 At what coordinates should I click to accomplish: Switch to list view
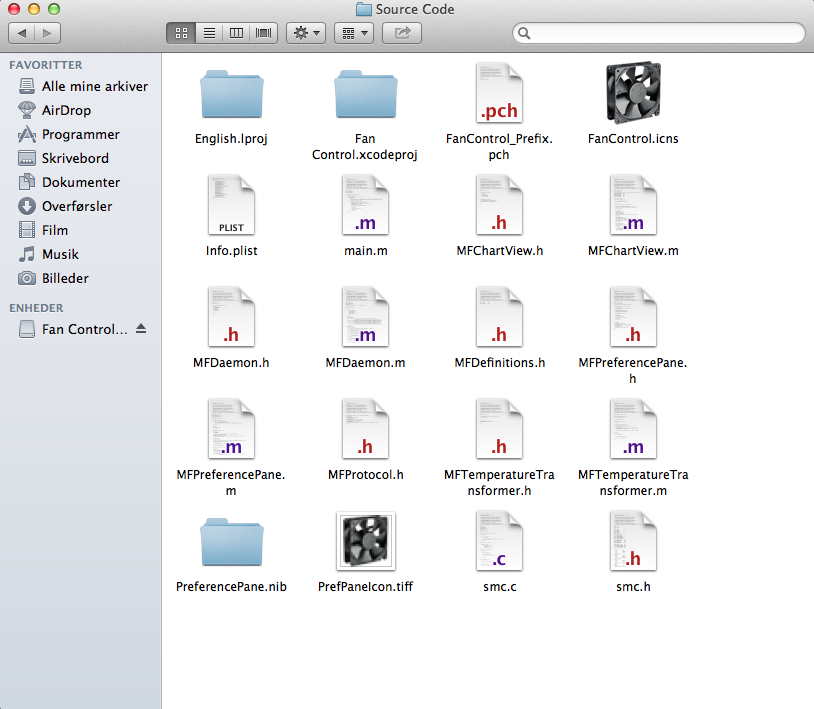click(209, 33)
